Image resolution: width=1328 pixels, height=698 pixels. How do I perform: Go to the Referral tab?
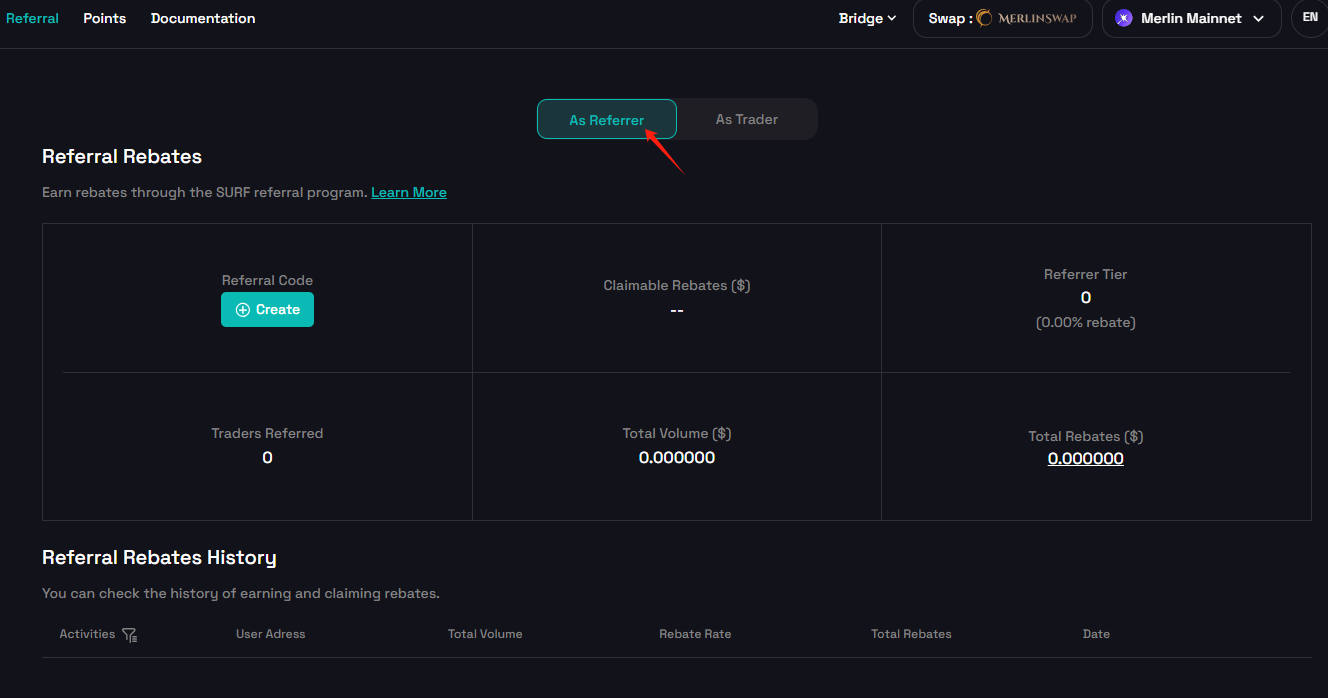click(32, 18)
